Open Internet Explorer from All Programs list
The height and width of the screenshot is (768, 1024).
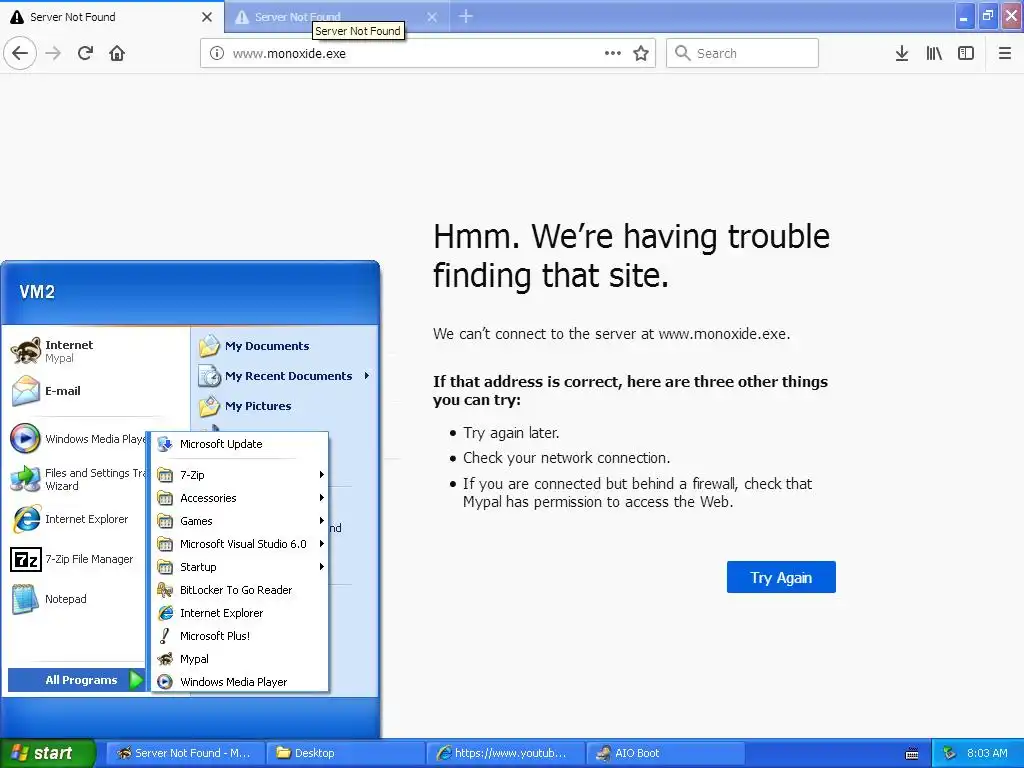(240, 613)
